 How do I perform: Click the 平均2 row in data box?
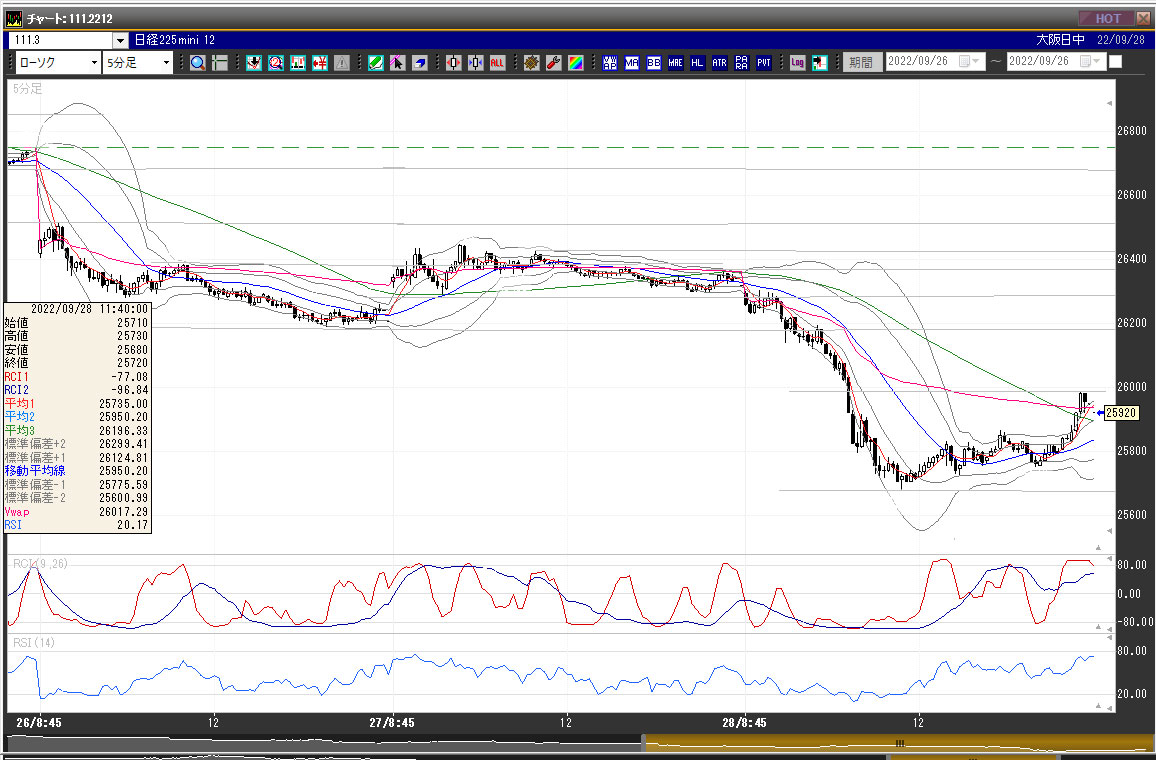(77, 416)
